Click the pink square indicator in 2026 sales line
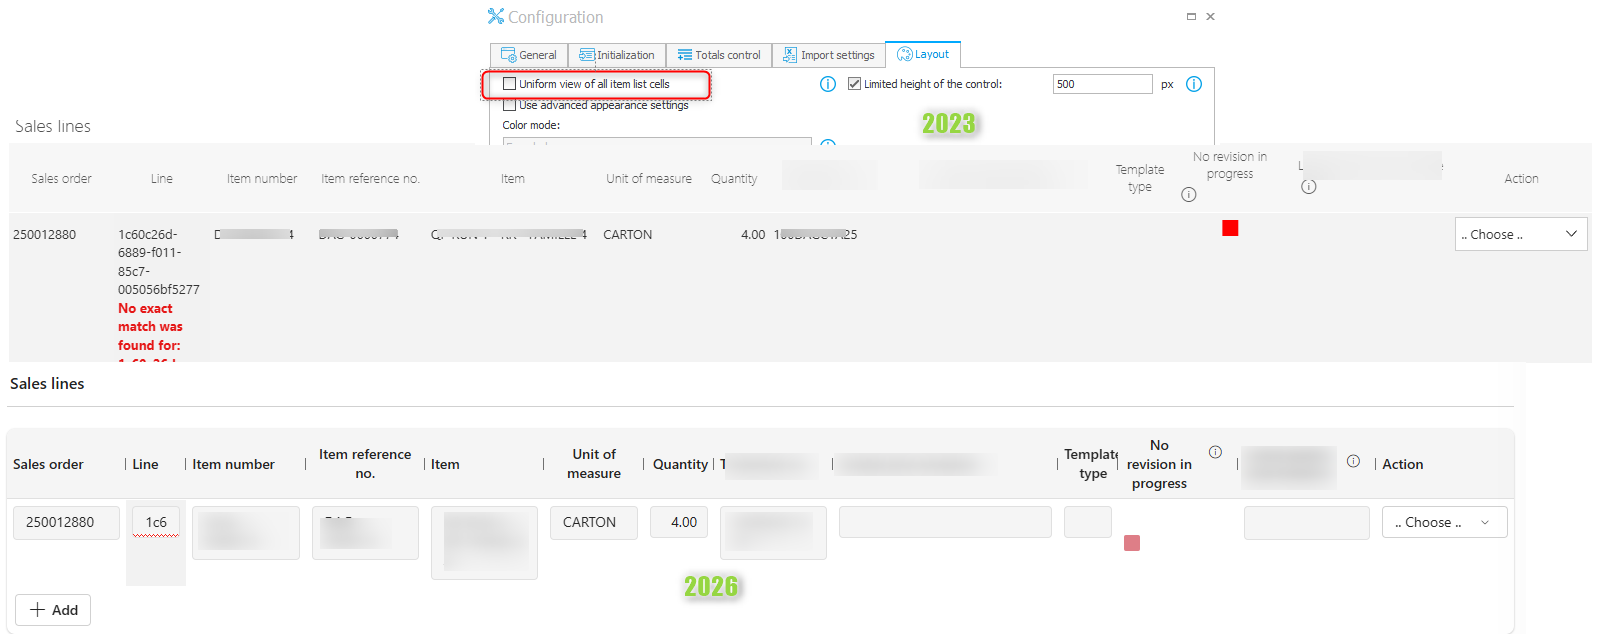 click(1132, 543)
